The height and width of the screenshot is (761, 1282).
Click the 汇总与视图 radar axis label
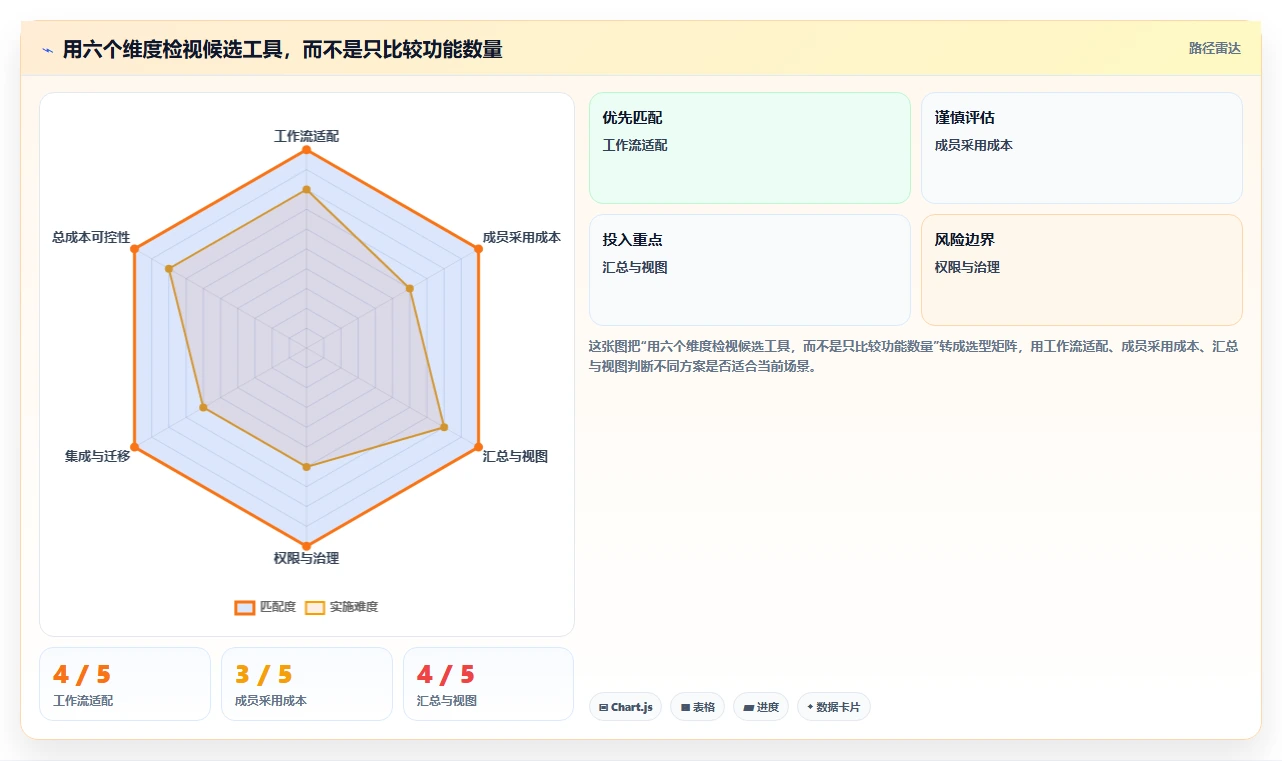(515, 456)
